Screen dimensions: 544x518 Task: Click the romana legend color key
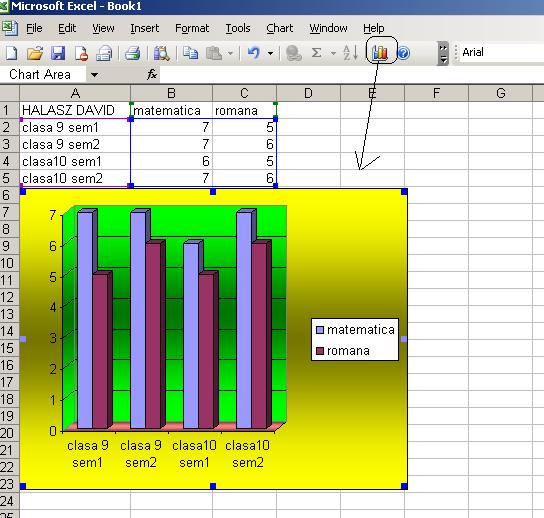320,351
